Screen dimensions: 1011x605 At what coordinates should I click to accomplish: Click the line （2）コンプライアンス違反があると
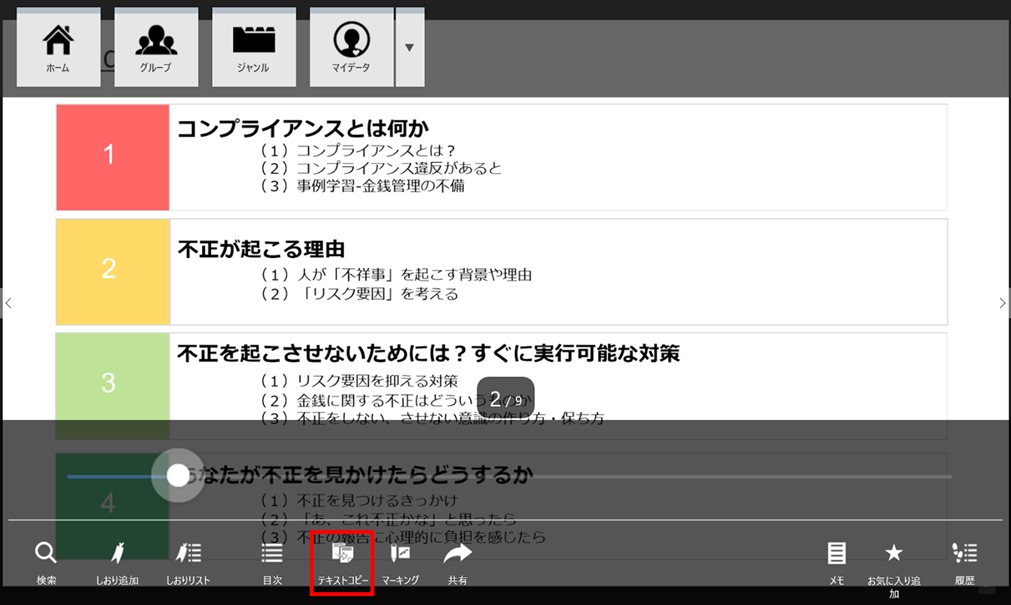pos(380,168)
